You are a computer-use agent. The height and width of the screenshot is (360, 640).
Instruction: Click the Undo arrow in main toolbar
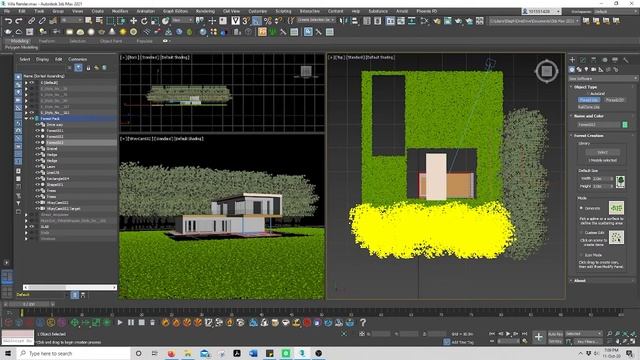click(x=8, y=21)
